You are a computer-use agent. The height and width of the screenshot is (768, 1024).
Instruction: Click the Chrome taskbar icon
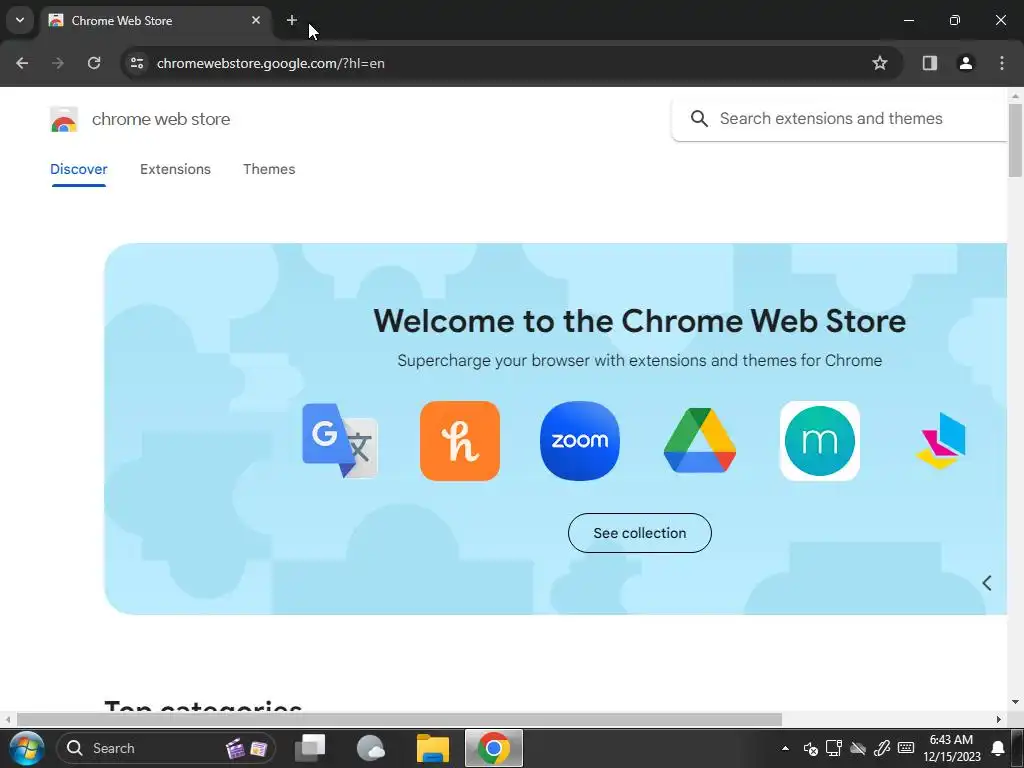(494, 748)
